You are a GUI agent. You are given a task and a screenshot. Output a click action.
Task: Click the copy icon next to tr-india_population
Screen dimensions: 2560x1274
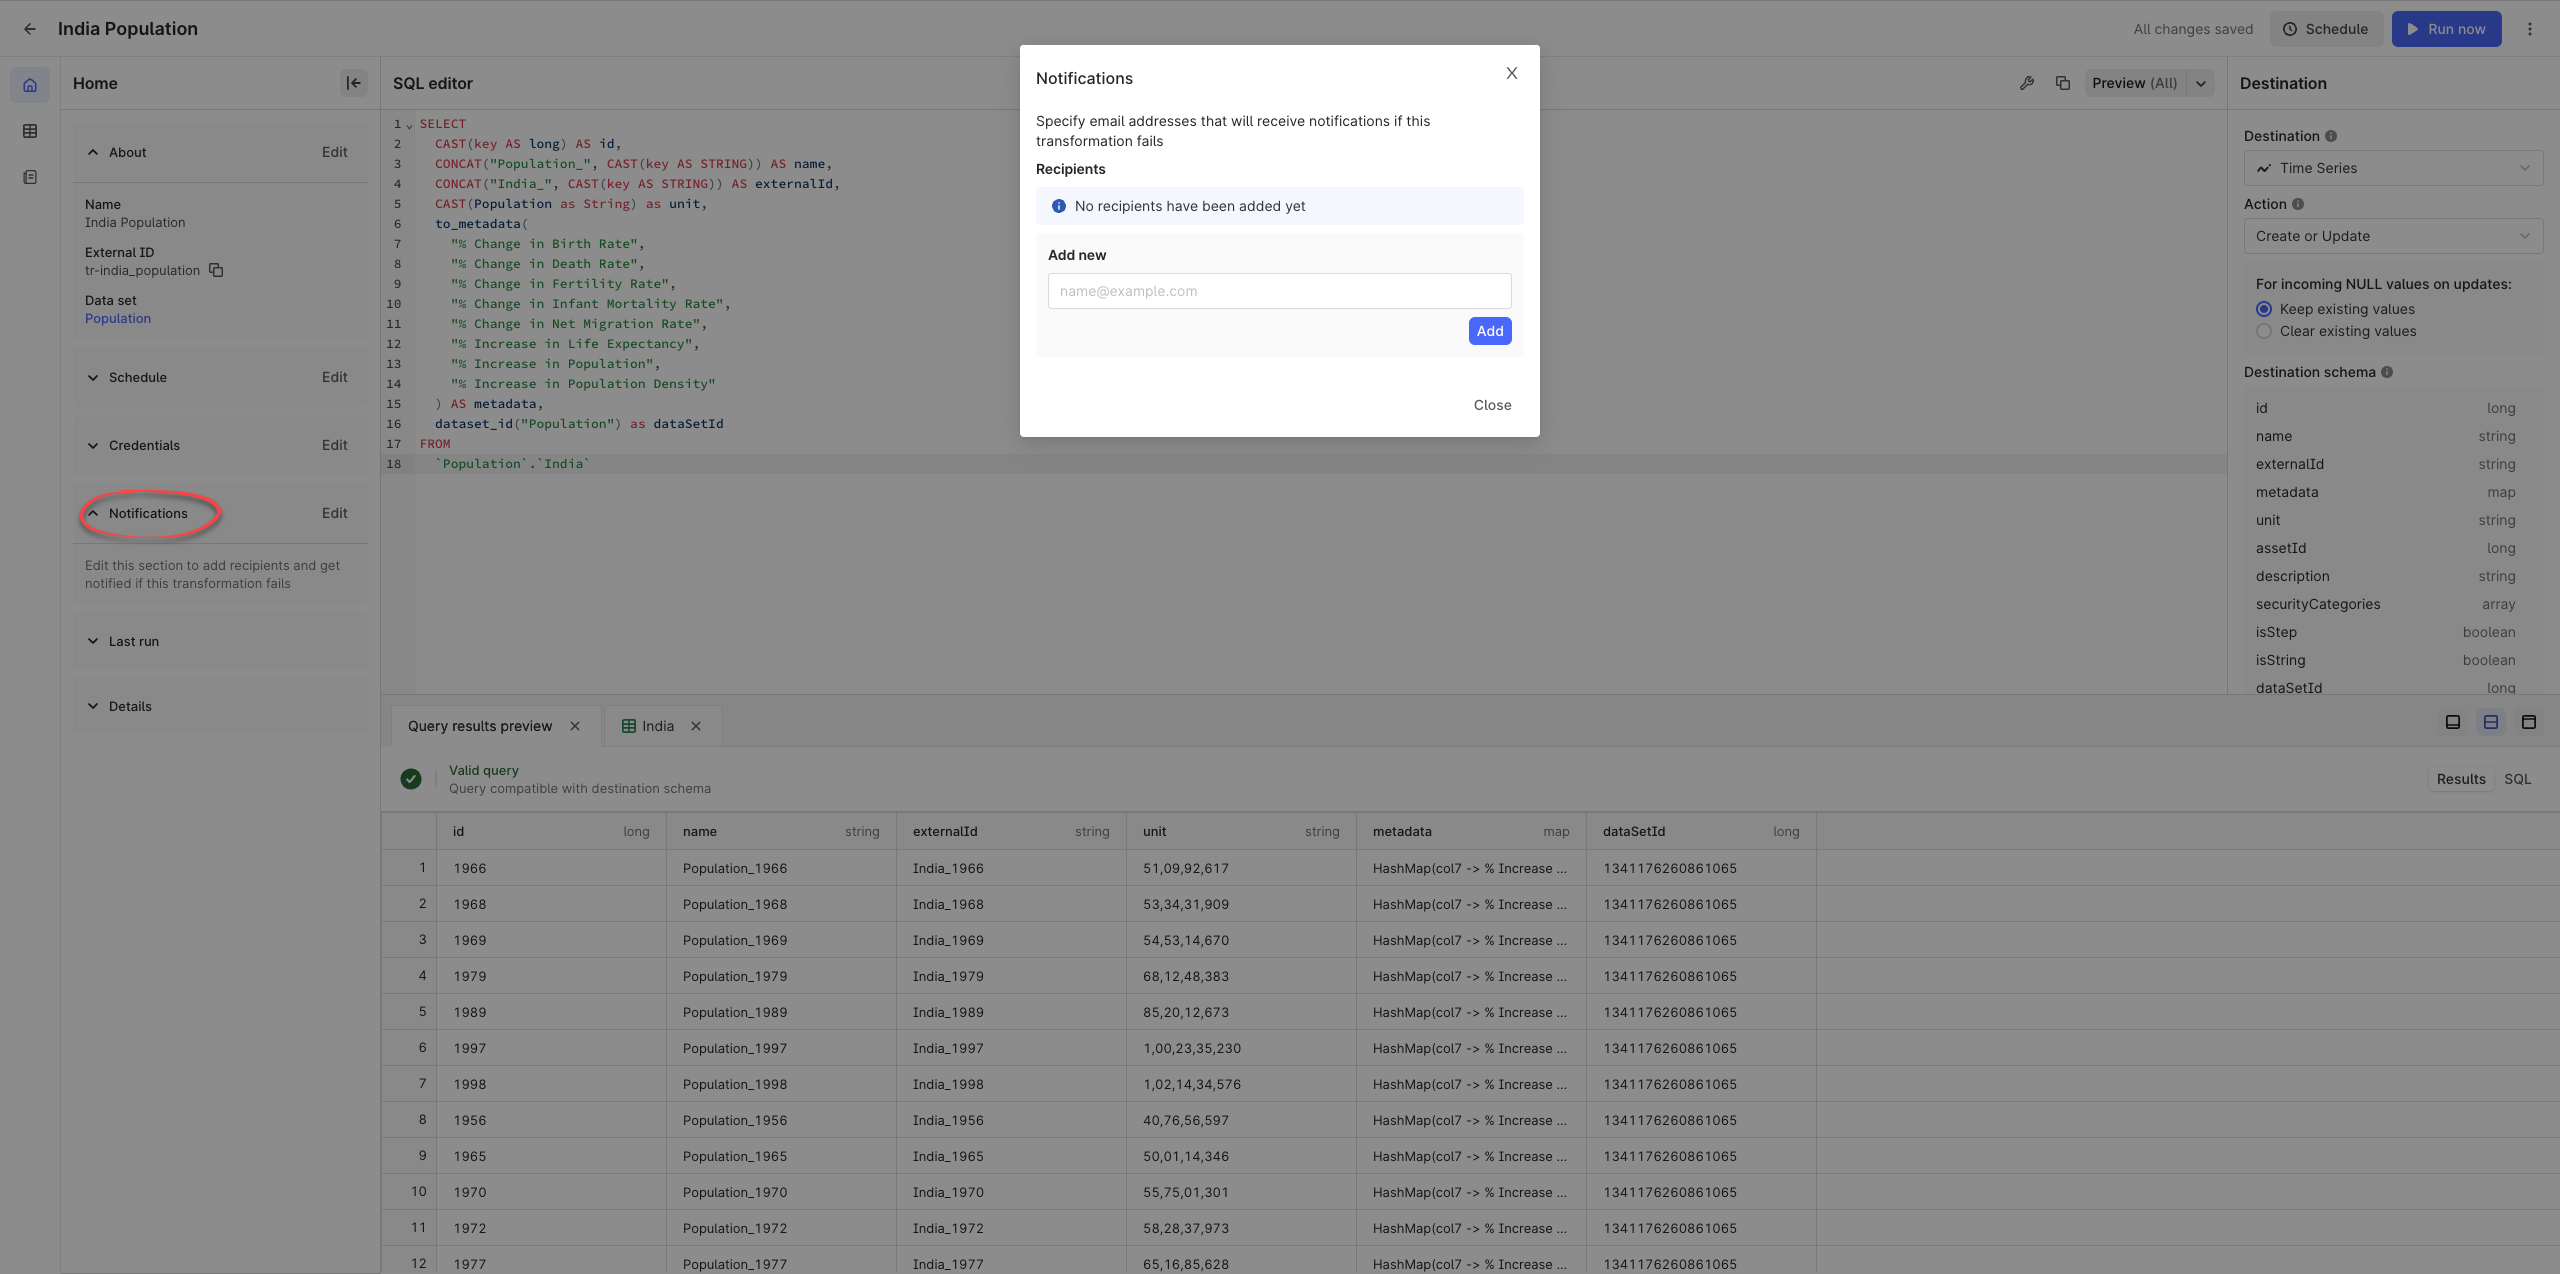216,270
